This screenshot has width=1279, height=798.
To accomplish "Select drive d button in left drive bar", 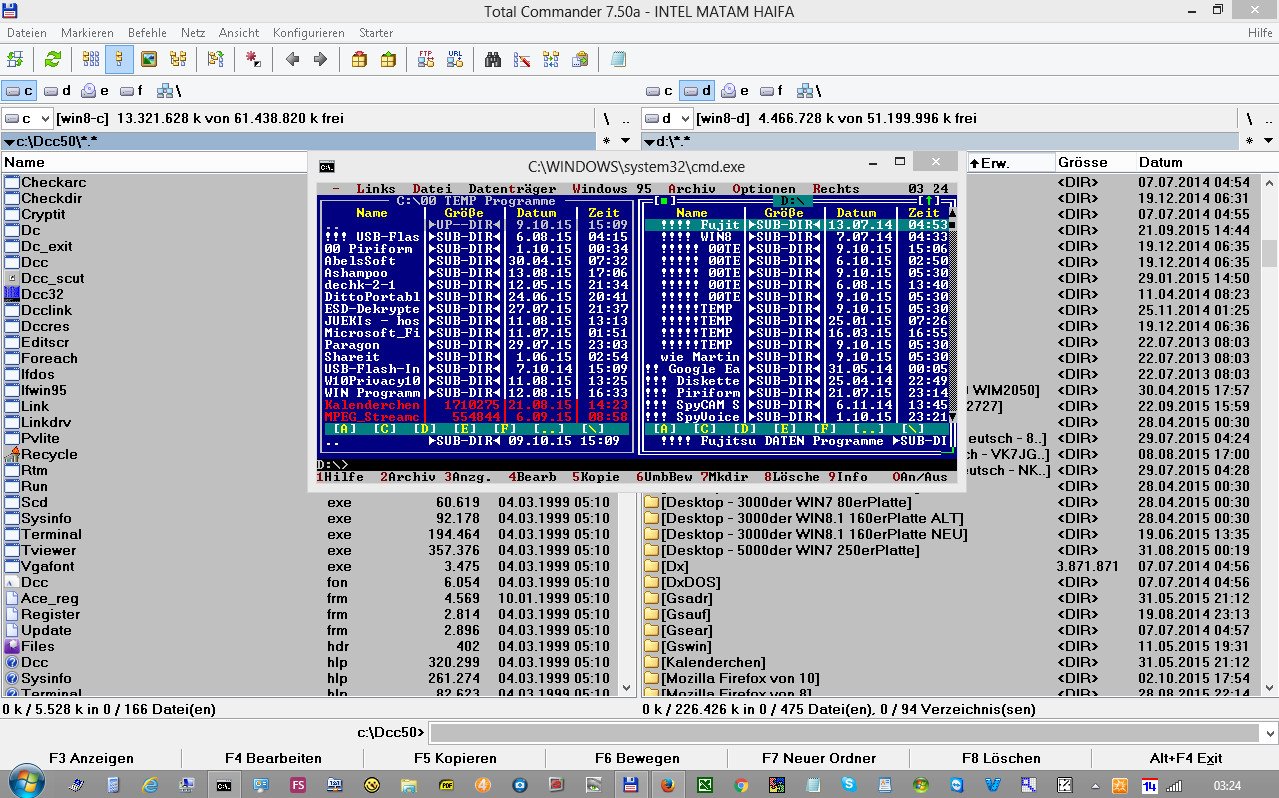I will pos(58,91).
